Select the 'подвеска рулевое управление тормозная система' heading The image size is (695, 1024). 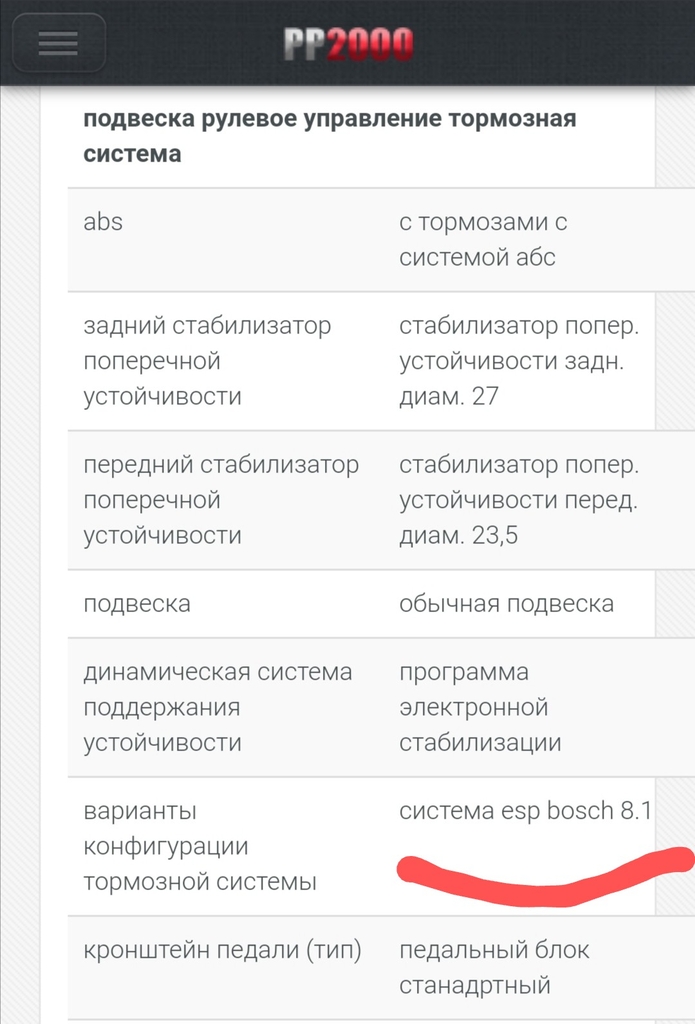tap(330, 136)
